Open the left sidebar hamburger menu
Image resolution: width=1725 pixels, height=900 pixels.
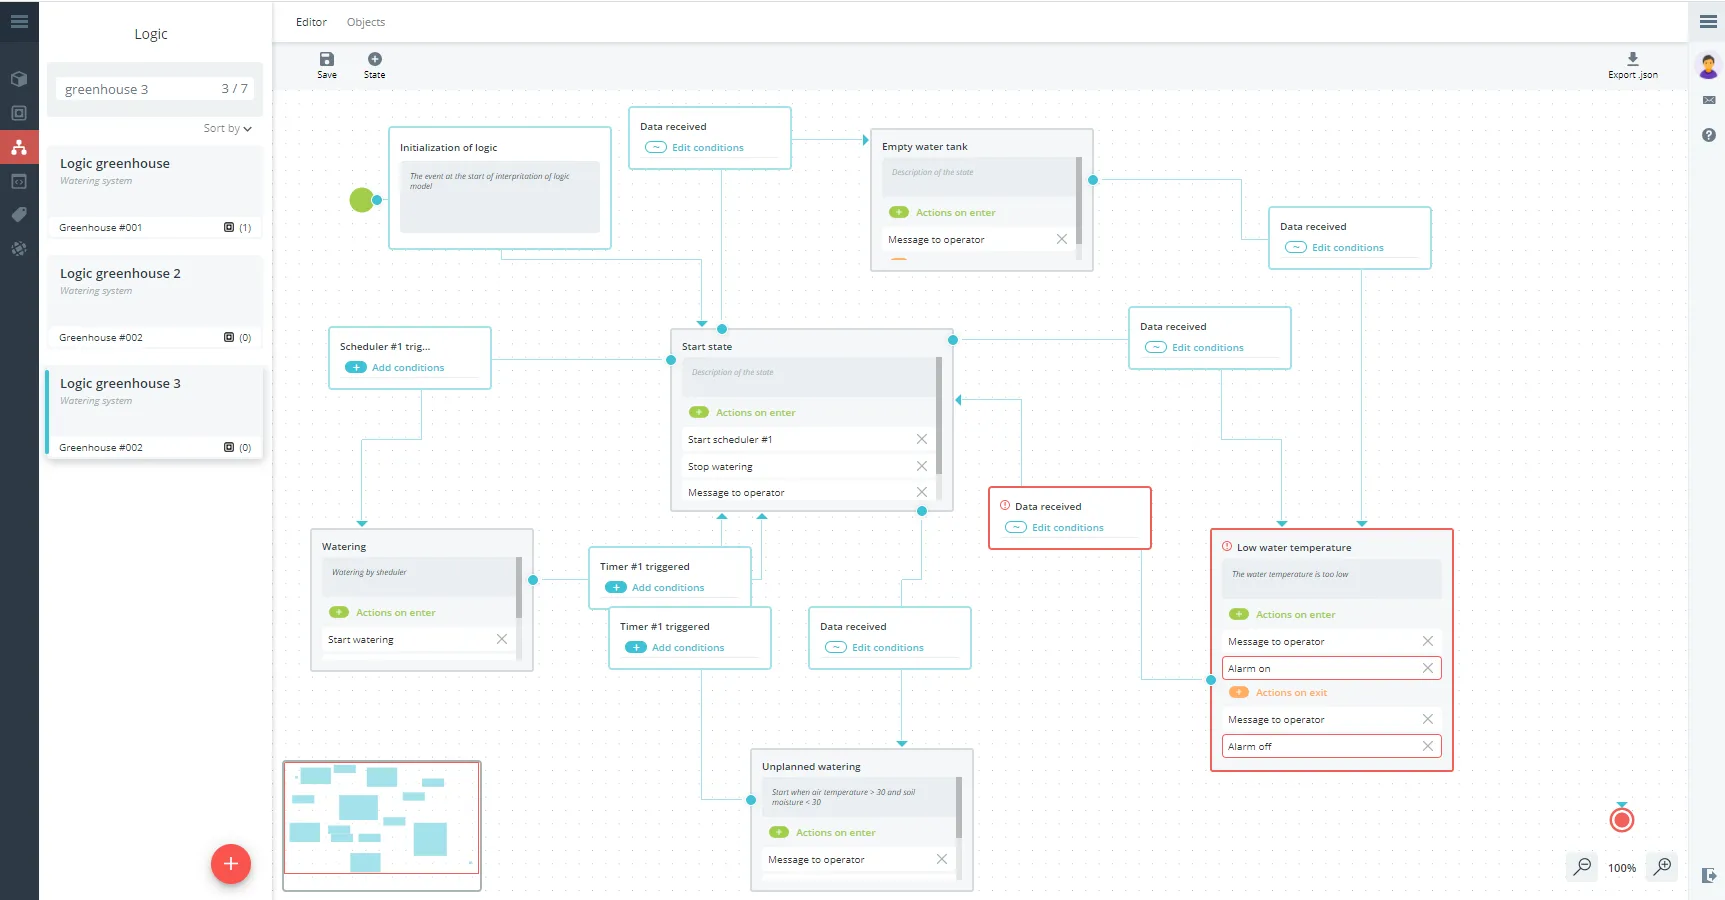(x=19, y=21)
